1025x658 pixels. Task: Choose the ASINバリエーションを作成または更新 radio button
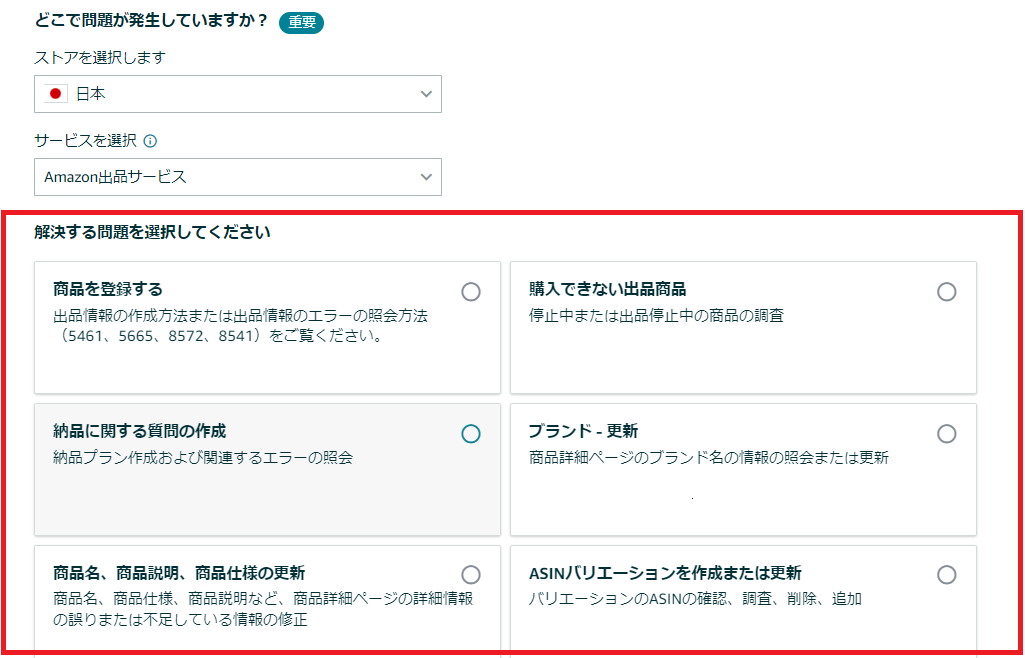(x=946, y=575)
